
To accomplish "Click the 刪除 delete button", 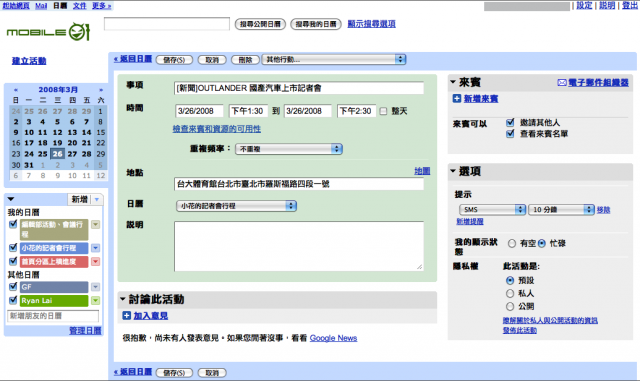I will pos(245,60).
